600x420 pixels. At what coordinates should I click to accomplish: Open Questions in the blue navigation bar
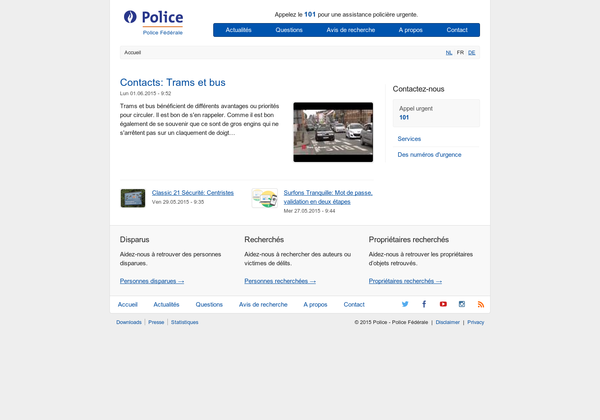tap(289, 30)
